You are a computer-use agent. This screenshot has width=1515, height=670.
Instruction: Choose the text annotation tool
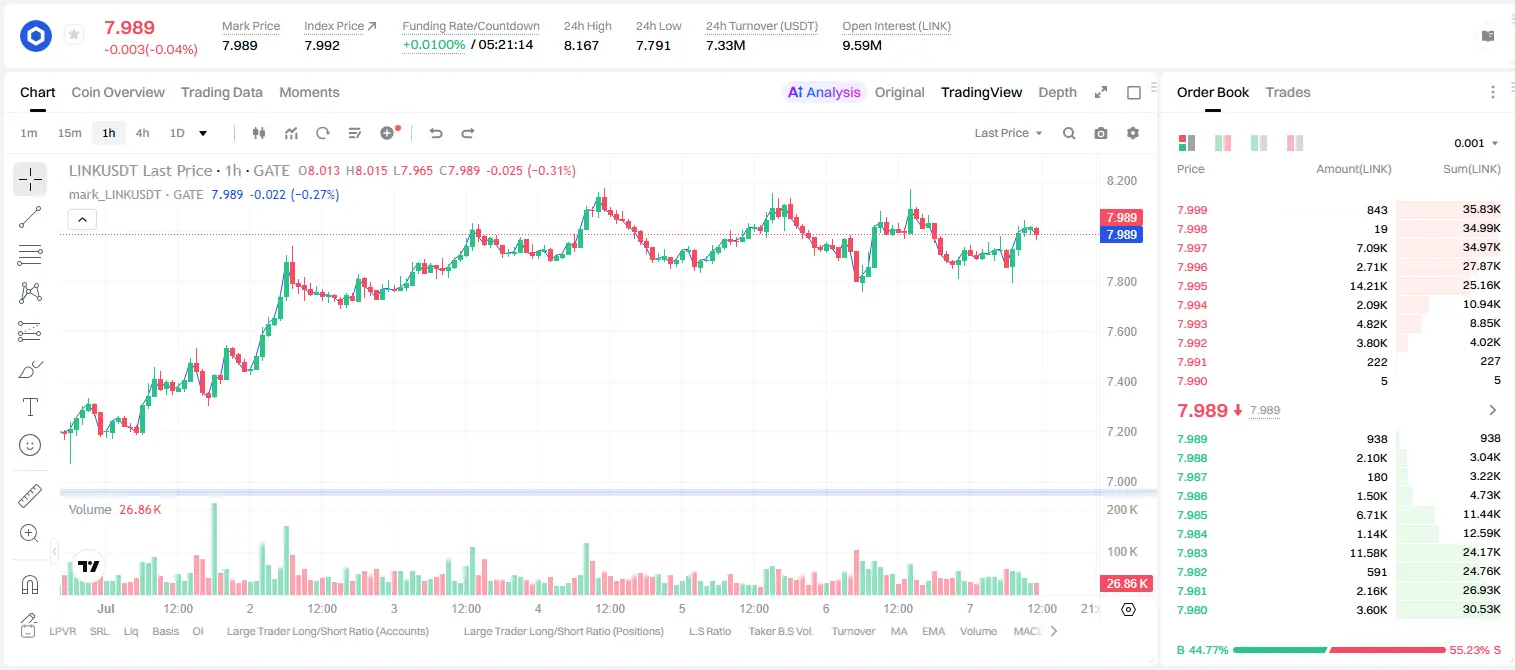point(30,407)
